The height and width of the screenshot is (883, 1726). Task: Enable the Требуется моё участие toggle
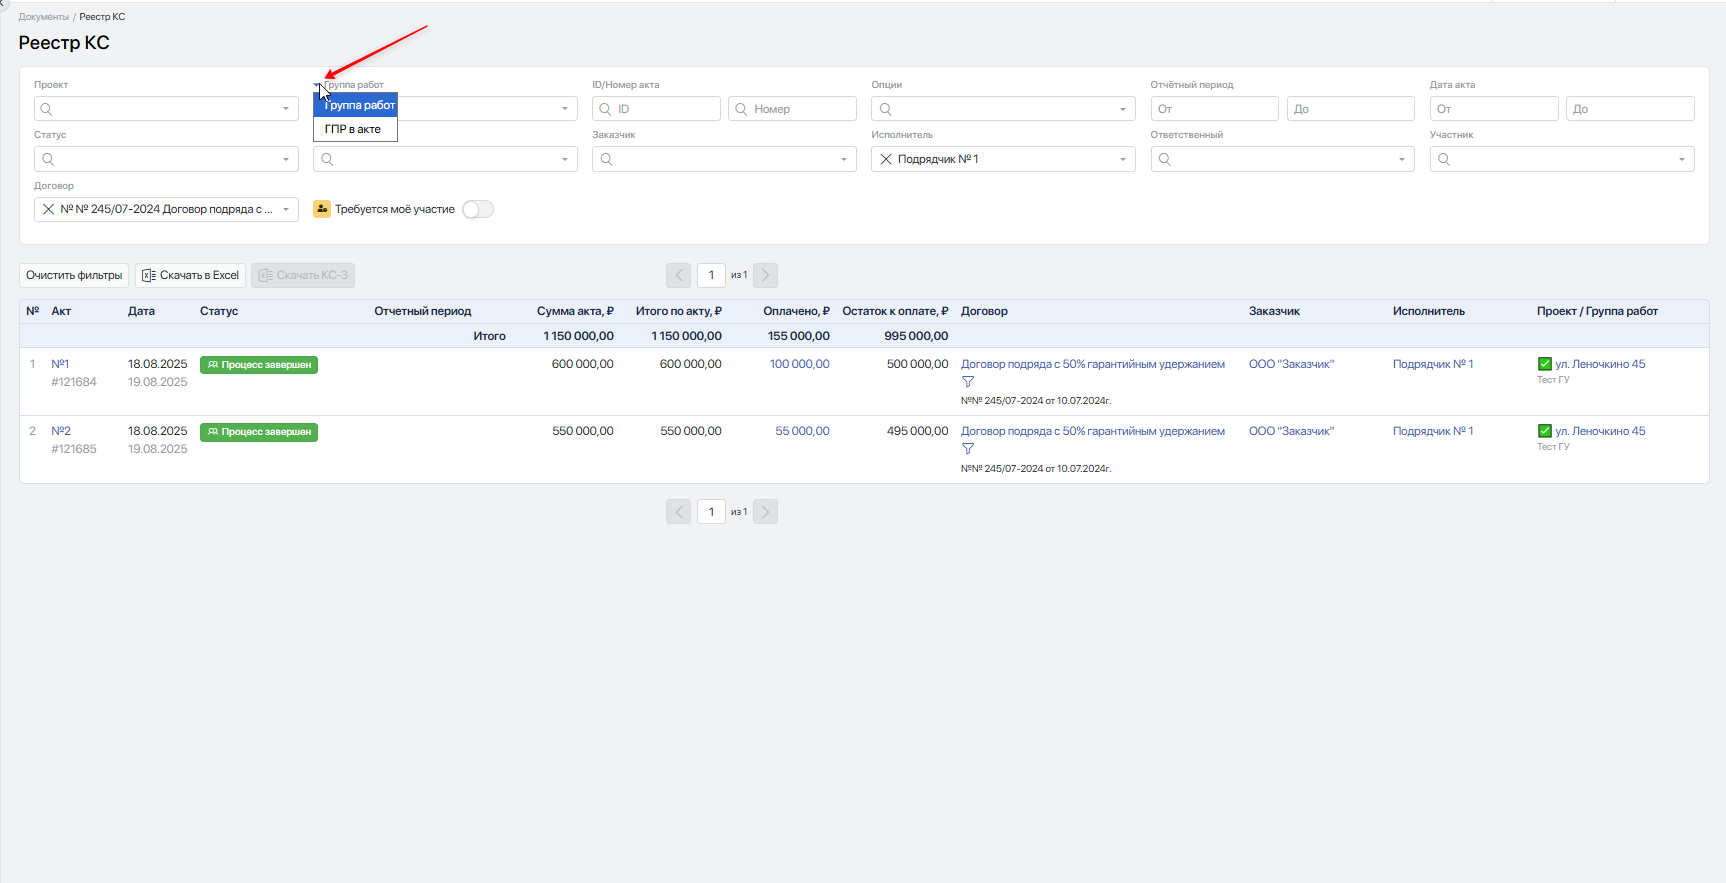coord(478,209)
